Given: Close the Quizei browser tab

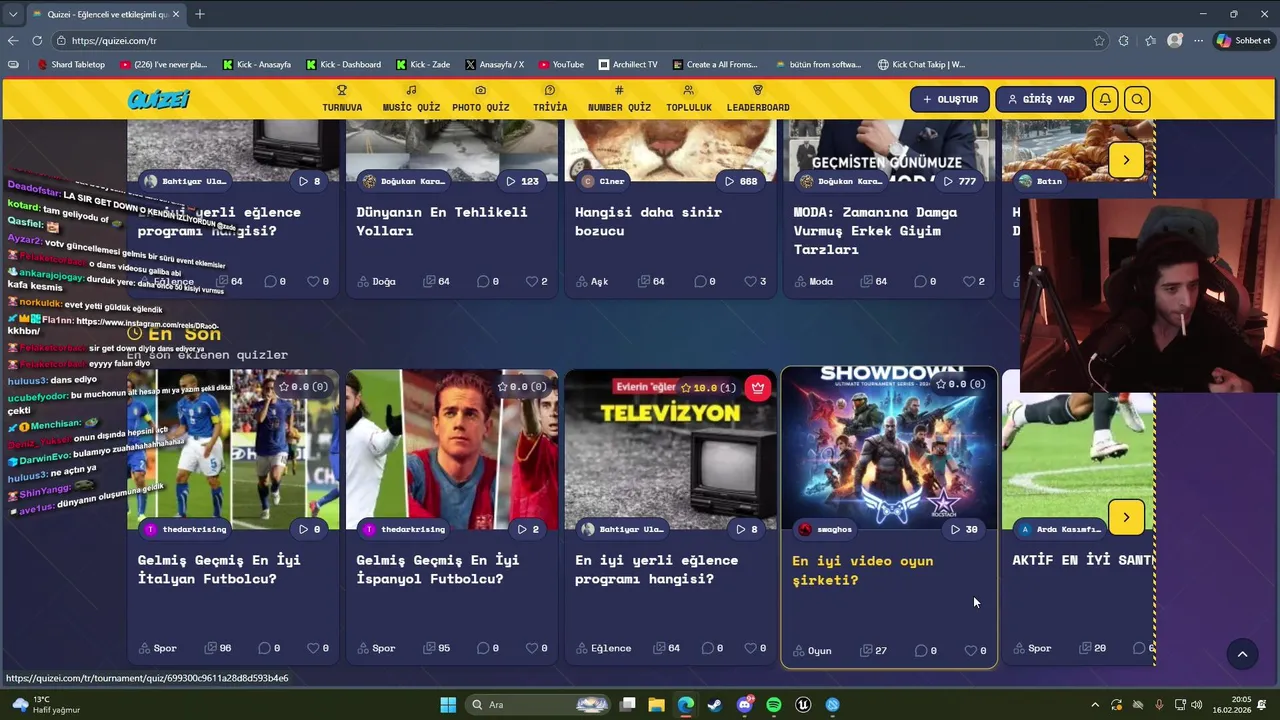Looking at the screenshot, I should coord(177,14).
